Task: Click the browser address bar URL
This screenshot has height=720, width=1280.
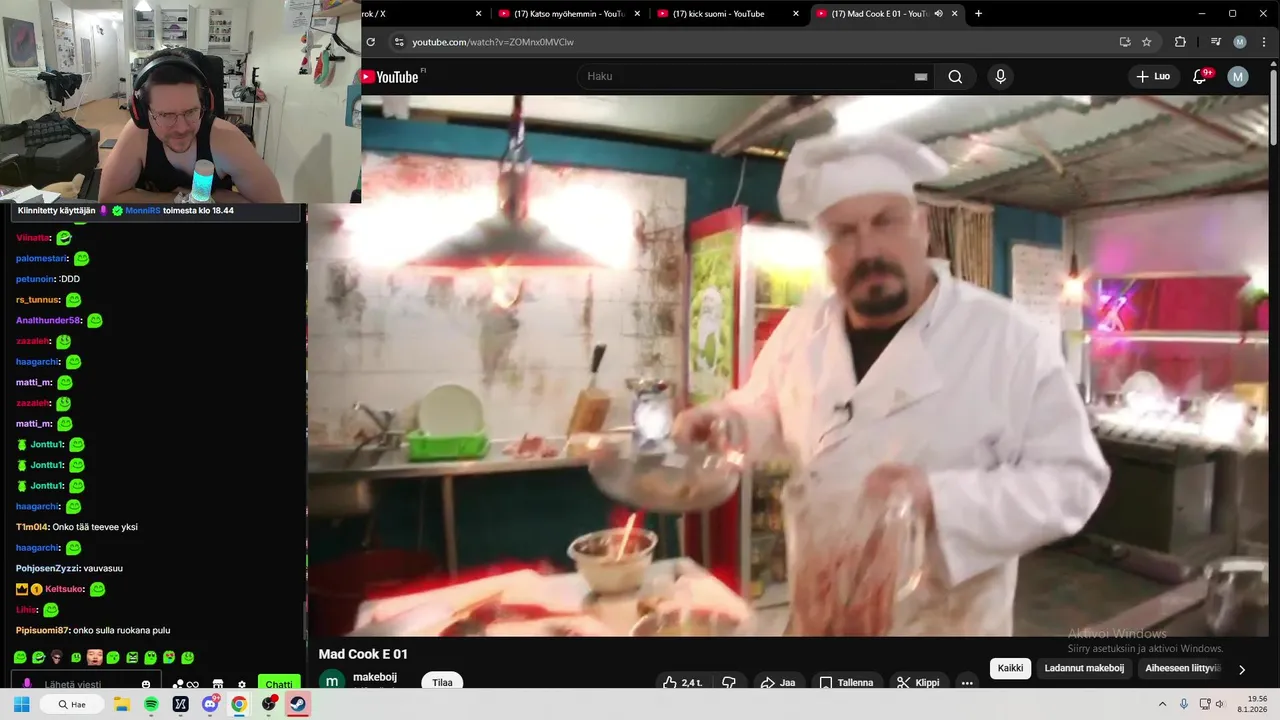Action: click(x=492, y=42)
